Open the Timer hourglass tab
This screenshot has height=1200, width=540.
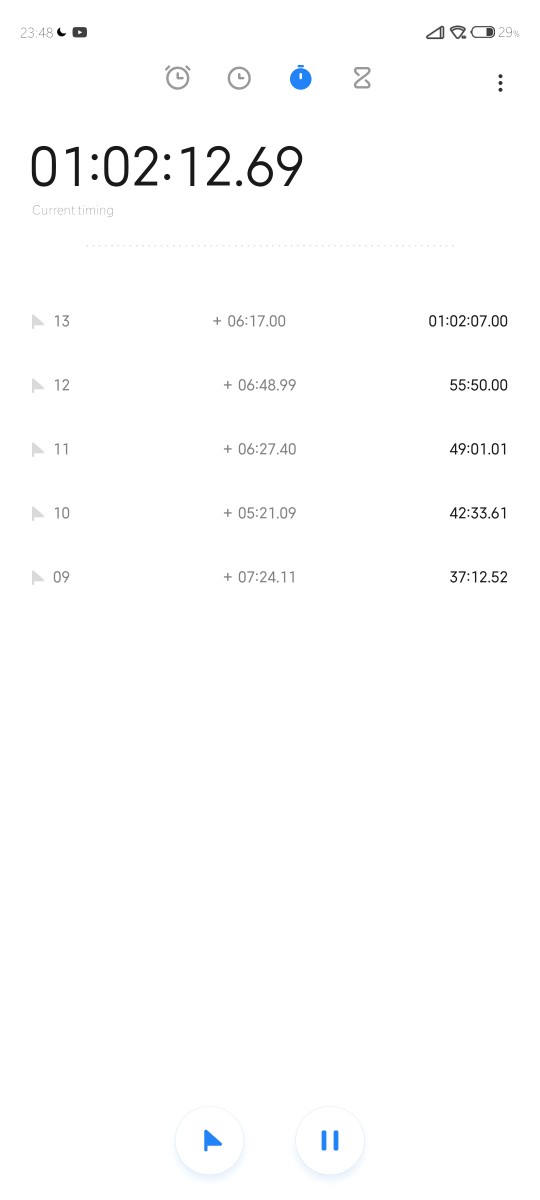click(x=362, y=78)
